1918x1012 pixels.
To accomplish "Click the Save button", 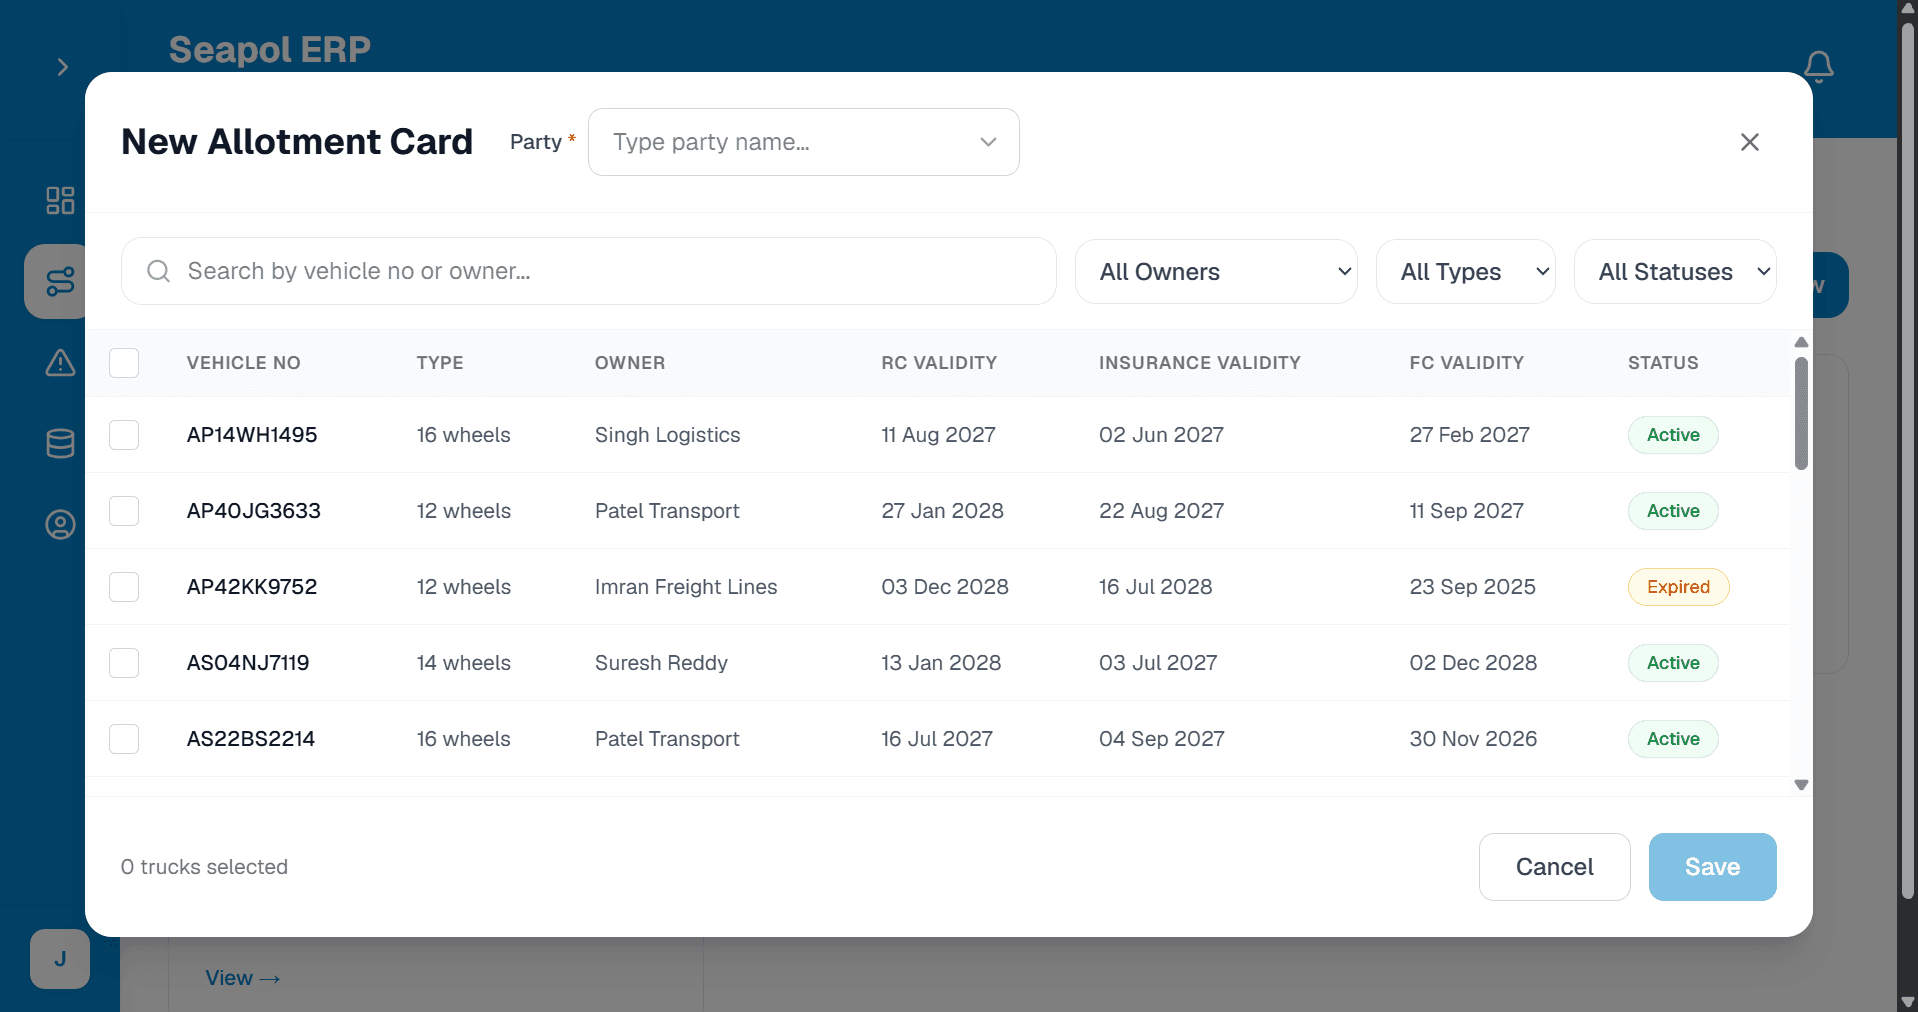I will pos(1712,867).
